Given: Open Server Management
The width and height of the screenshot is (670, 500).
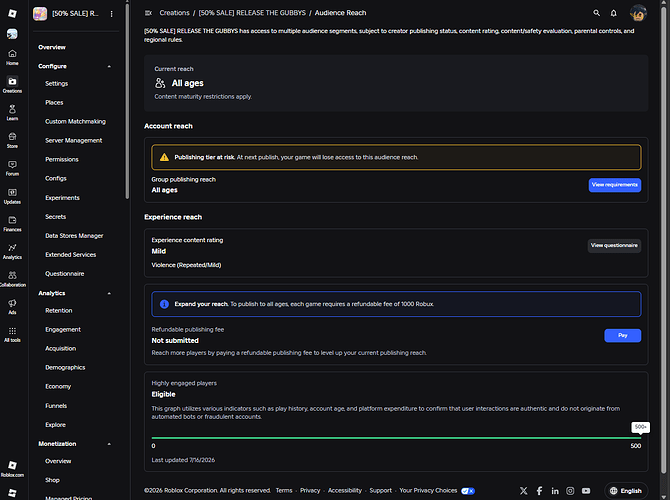Looking at the screenshot, I should [x=73, y=141].
